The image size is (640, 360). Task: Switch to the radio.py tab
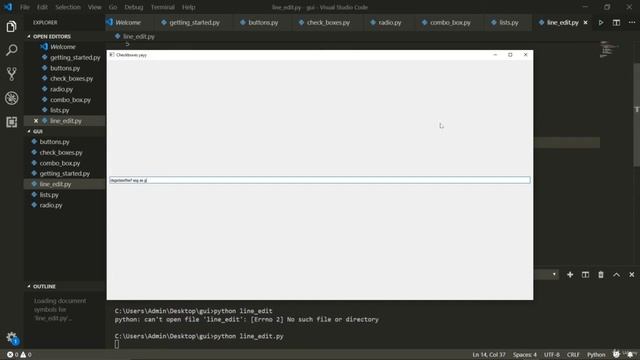tap(390, 22)
